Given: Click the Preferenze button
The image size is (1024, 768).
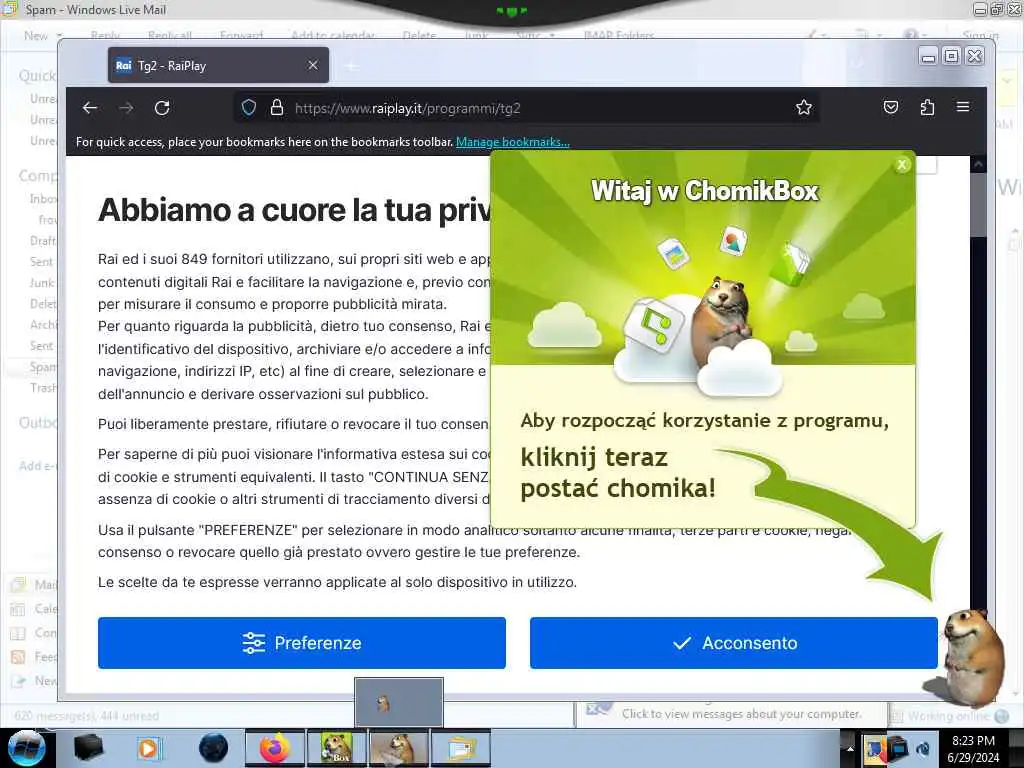Looking at the screenshot, I should tap(302, 643).
